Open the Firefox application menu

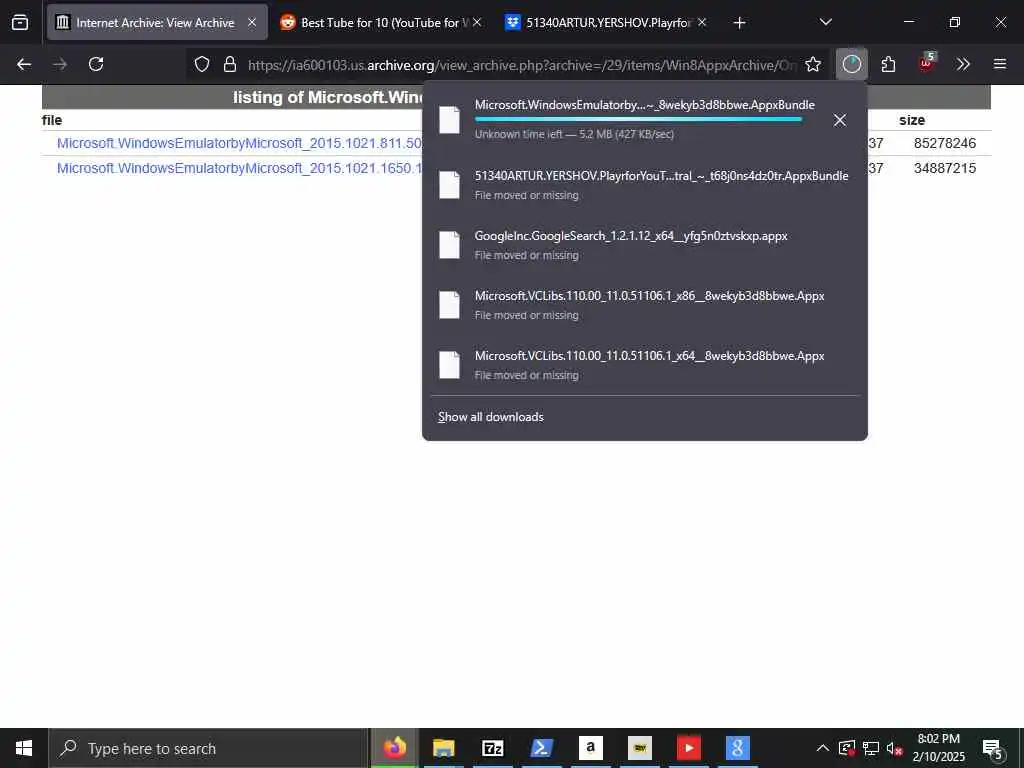pos(1000,64)
